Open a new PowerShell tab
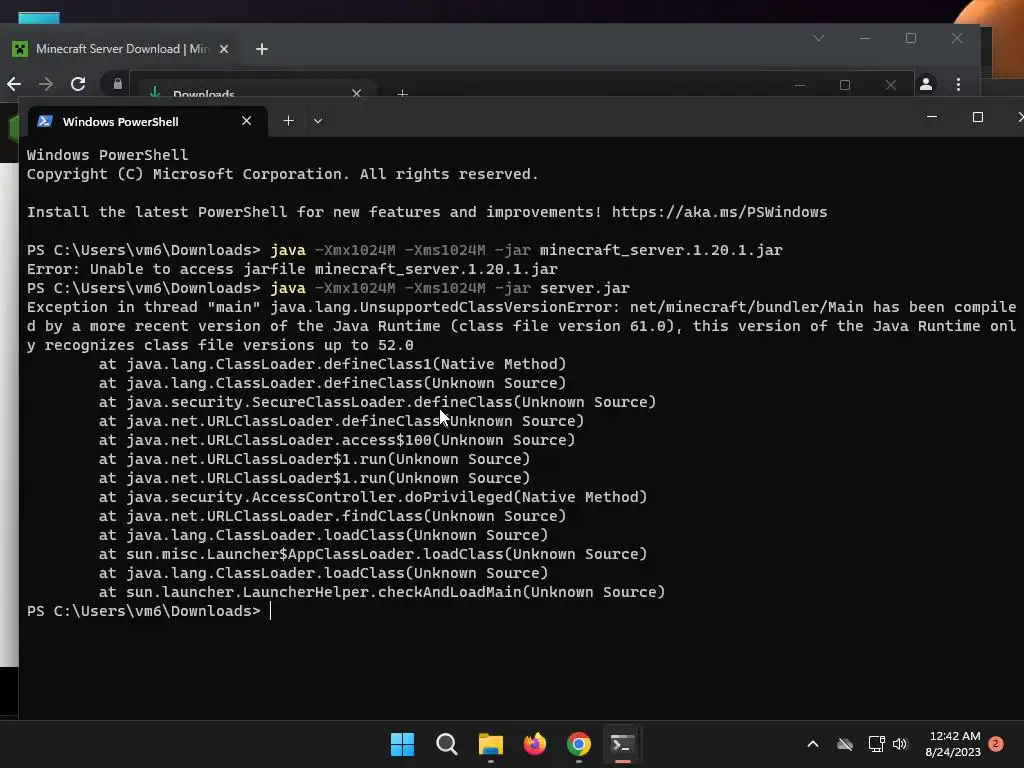The image size is (1024, 768). pos(288,121)
